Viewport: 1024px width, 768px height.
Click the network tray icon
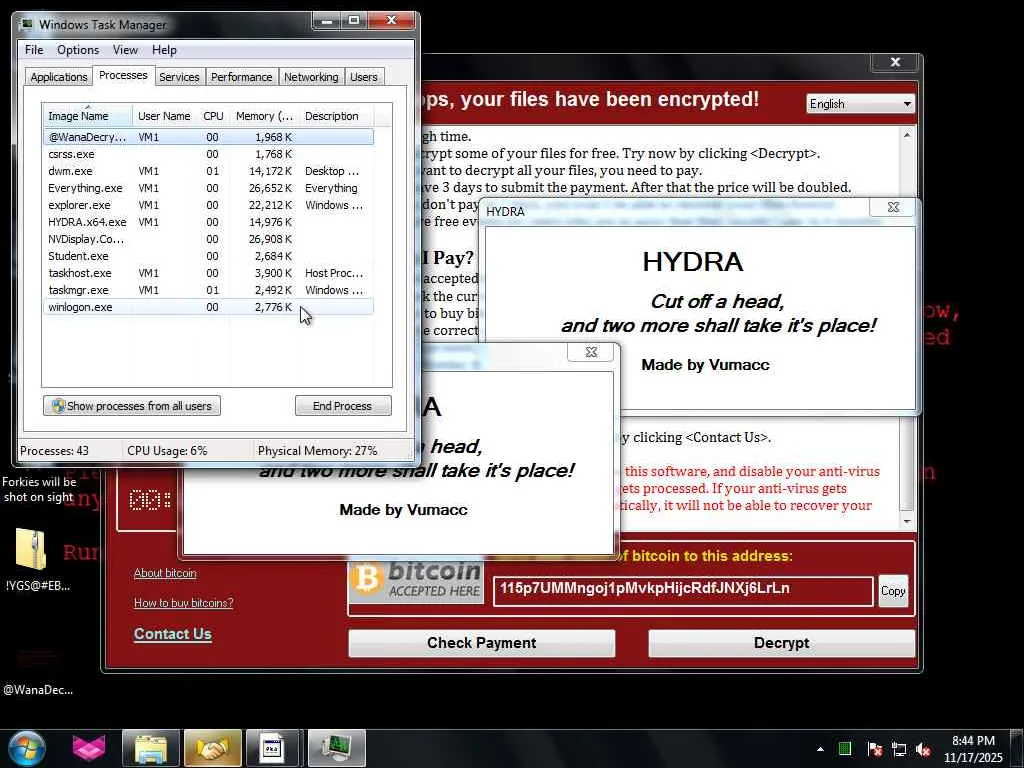(x=899, y=749)
